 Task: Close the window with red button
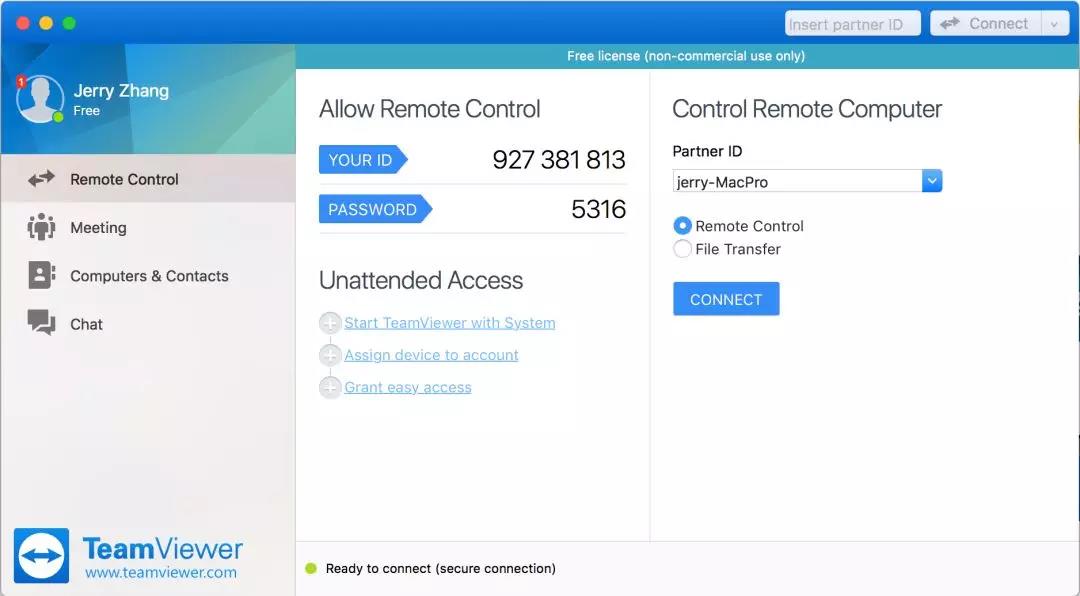pos(23,23)
